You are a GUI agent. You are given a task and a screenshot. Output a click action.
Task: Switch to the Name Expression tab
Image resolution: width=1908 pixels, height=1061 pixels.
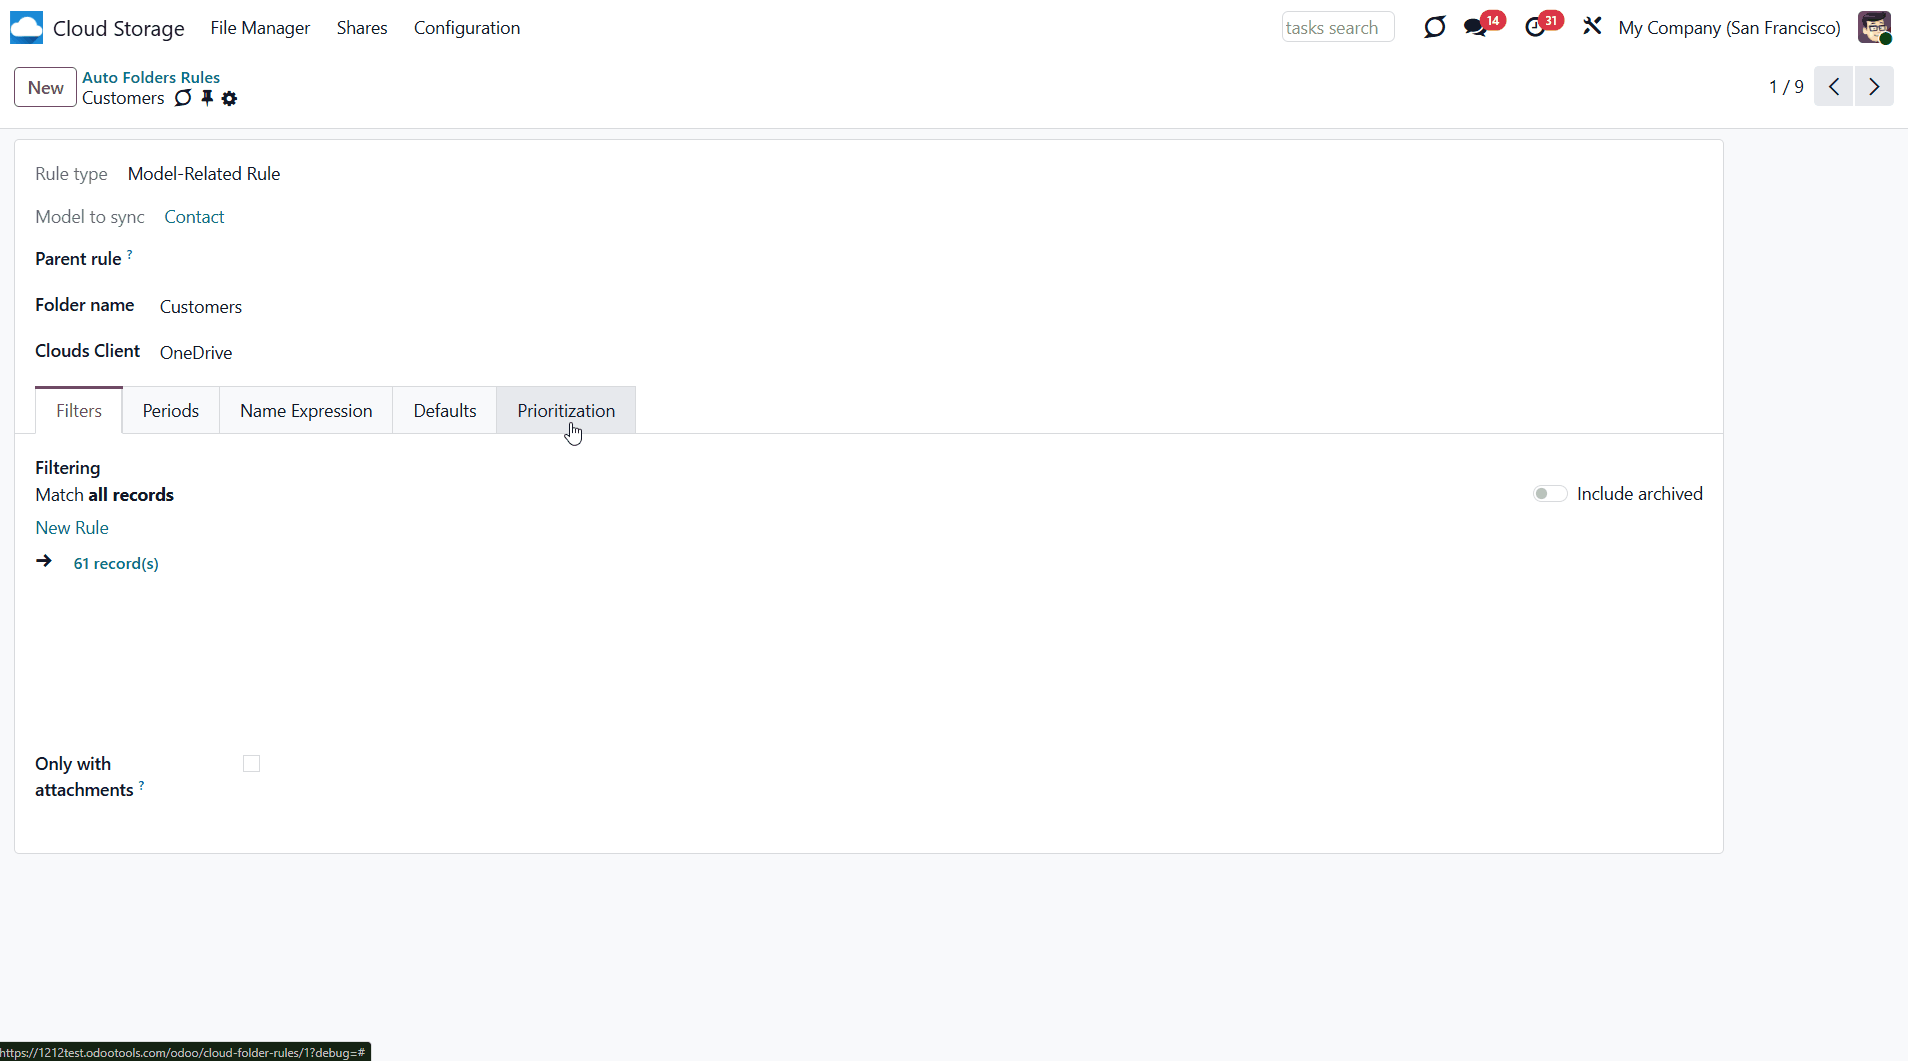(x=306, y=411)
